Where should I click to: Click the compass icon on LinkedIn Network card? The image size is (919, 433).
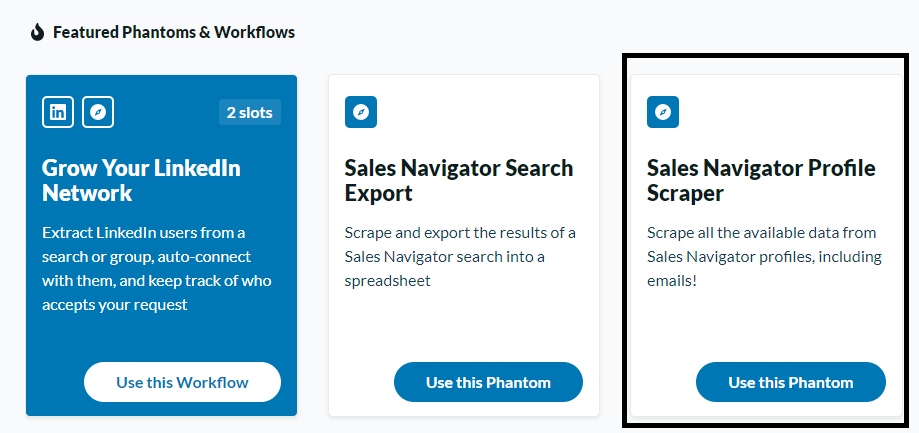98,112
